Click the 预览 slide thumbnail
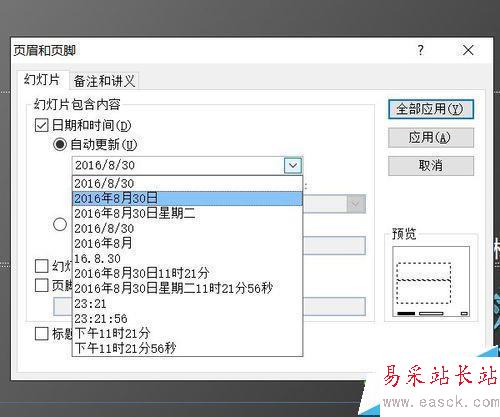This screenshot has height=417, width=500. (431, 281)
